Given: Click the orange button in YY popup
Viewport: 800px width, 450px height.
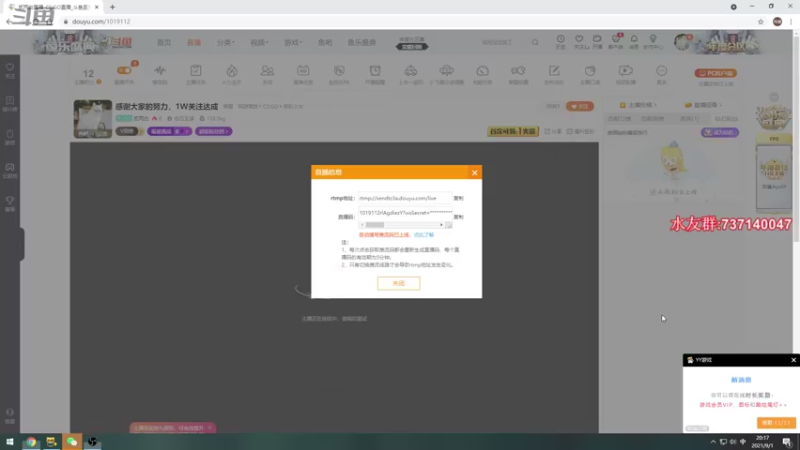Looking at the screenshot, I should [x=776, y=422].
